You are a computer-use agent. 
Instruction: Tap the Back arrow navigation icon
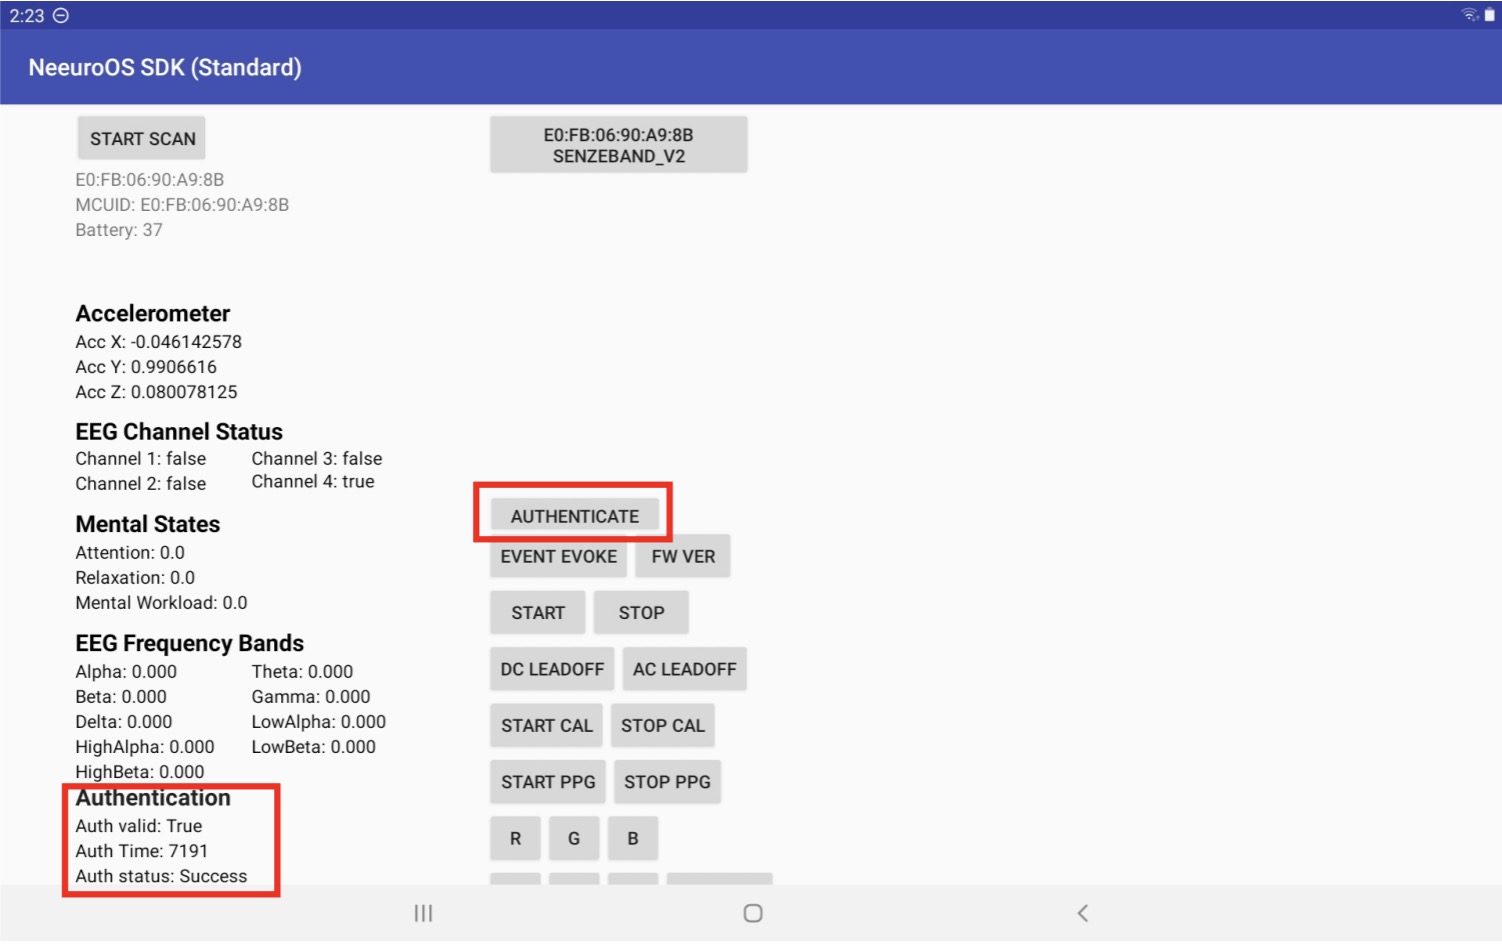pyautogui.click(x=1083, y=913)
